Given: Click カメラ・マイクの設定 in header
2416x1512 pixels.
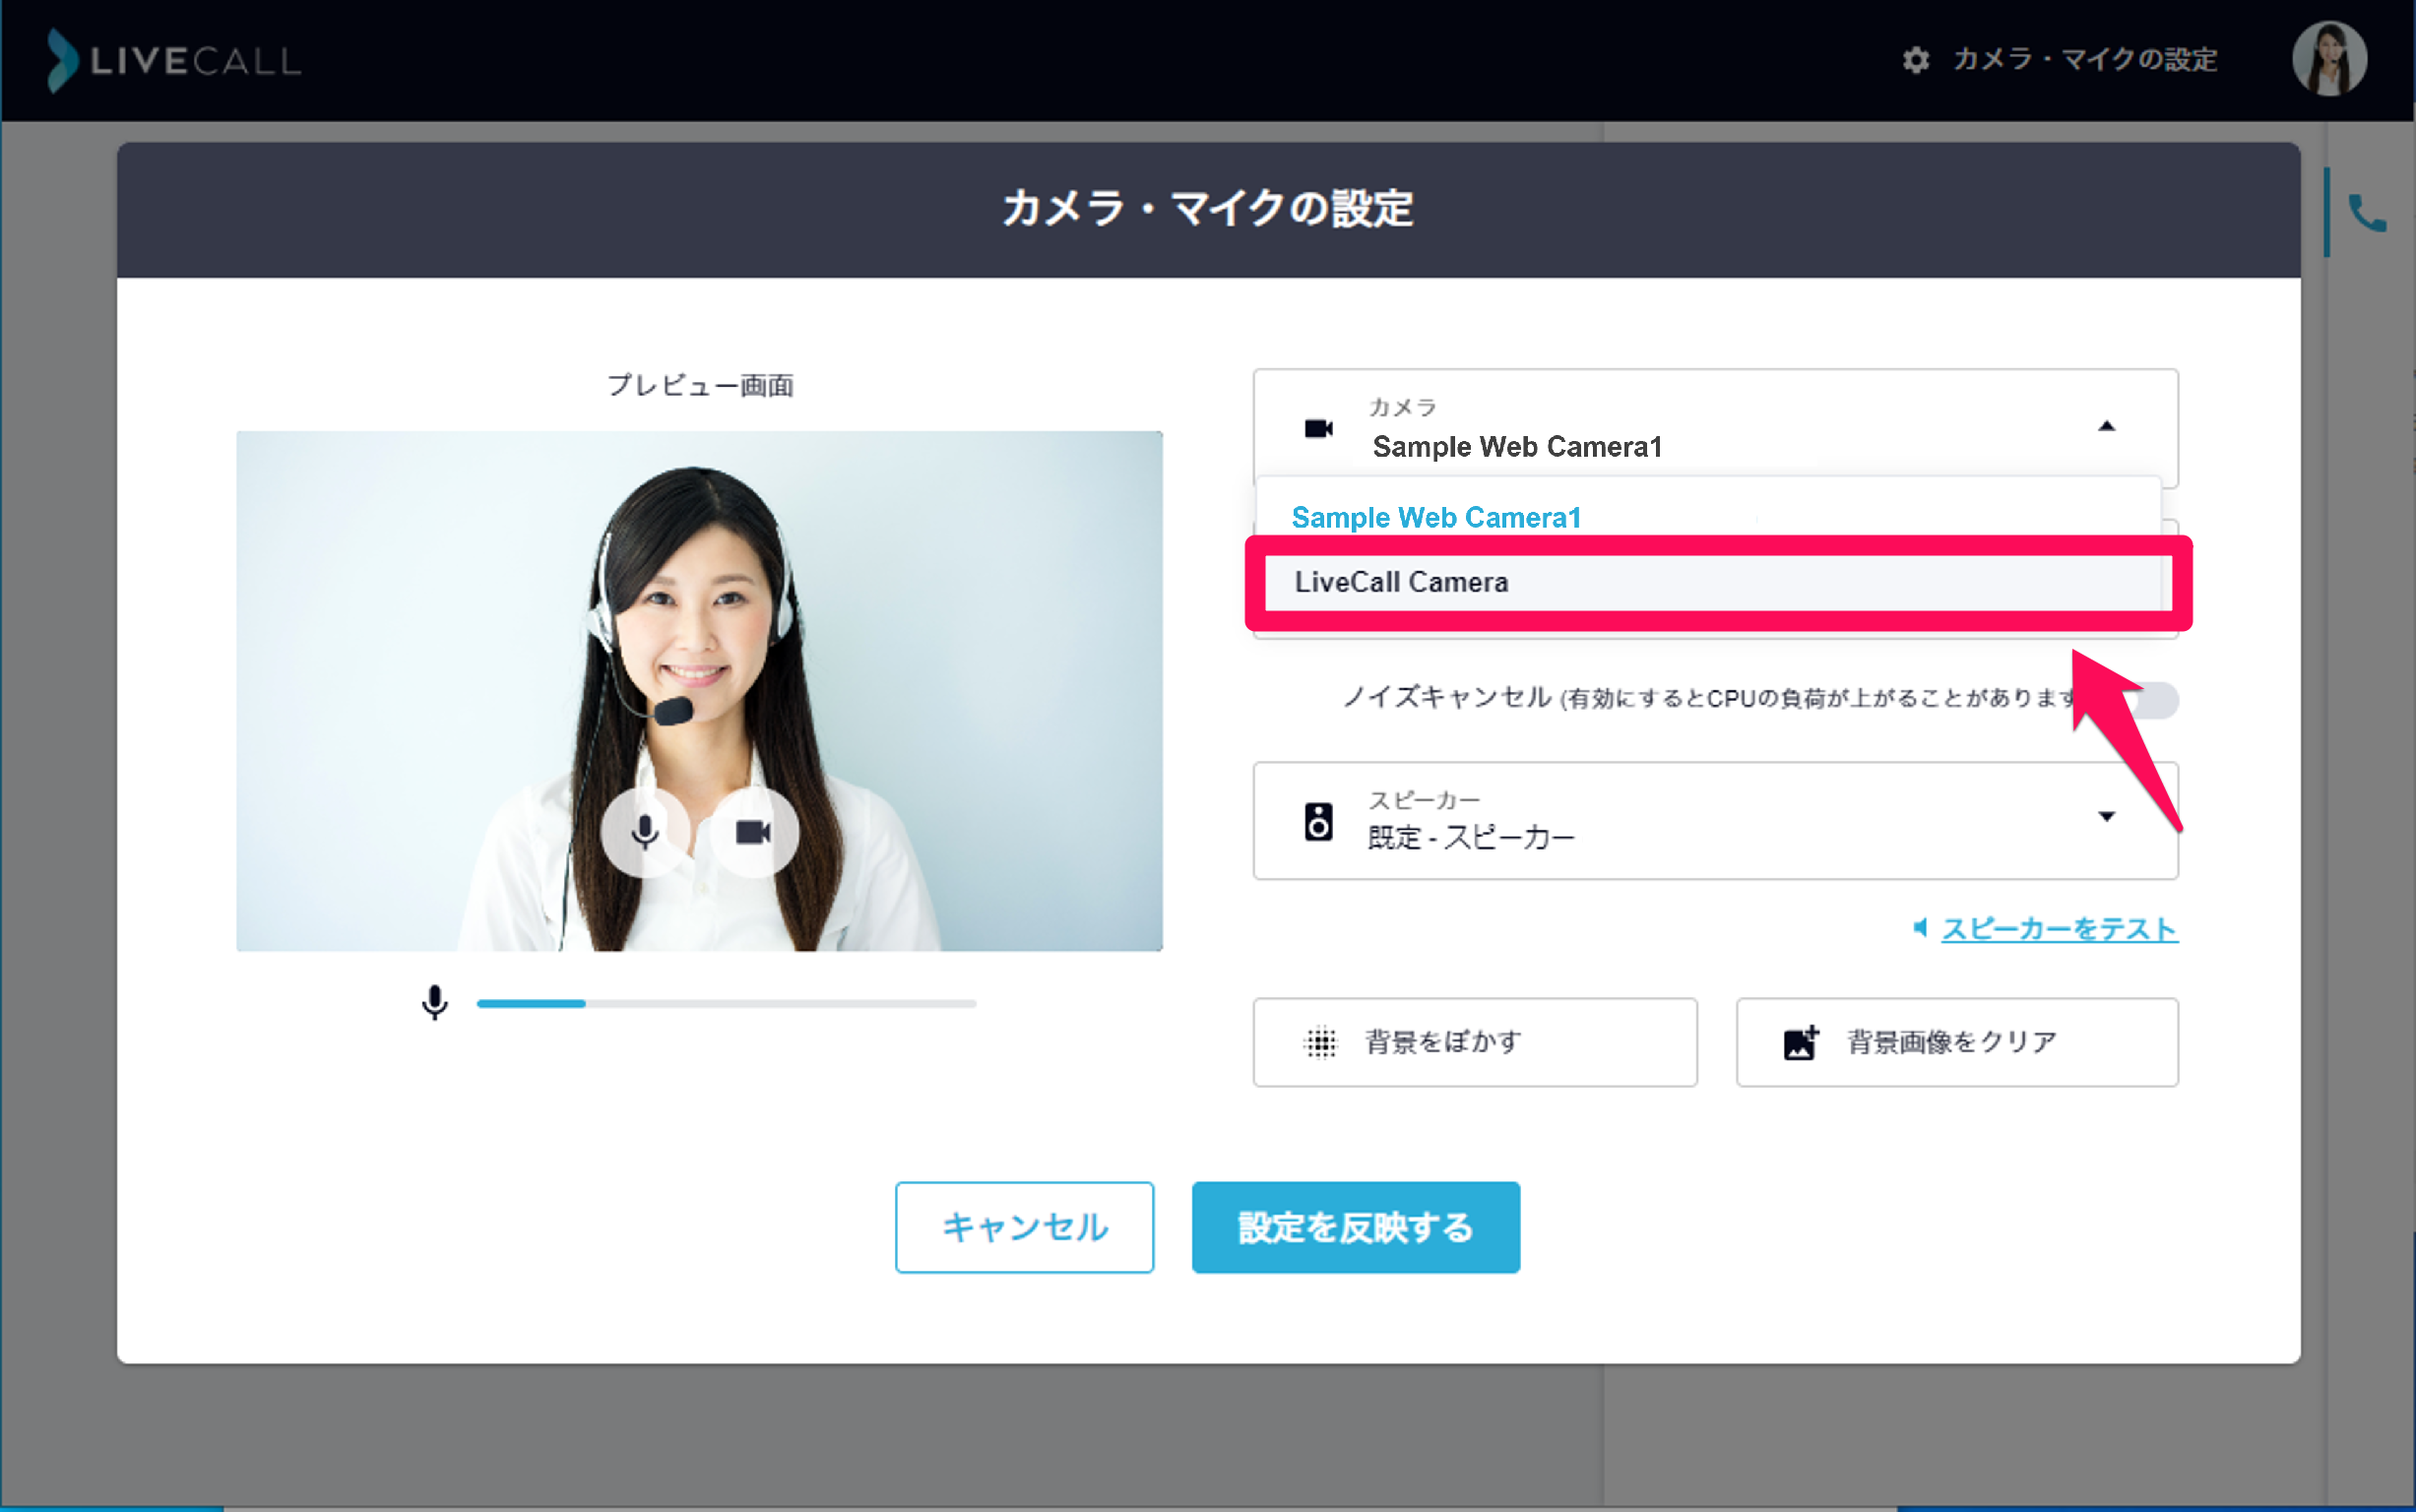Looking at the screenshot, I should pyautogui.click(x=2084, y=60).
